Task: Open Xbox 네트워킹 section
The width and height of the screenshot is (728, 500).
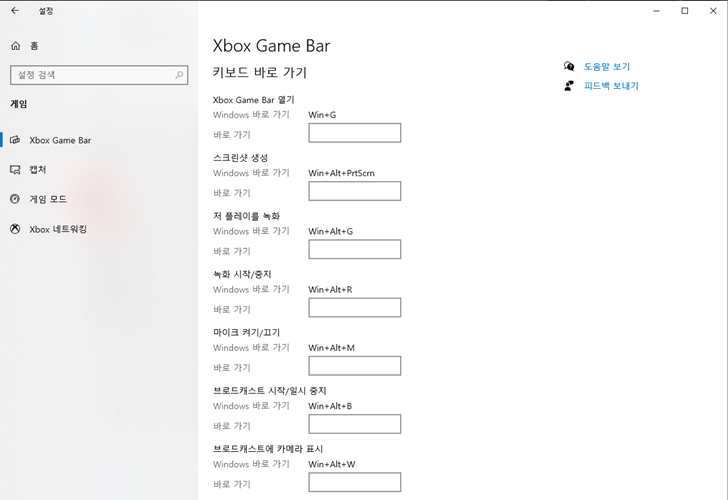Action: point(58,229)
